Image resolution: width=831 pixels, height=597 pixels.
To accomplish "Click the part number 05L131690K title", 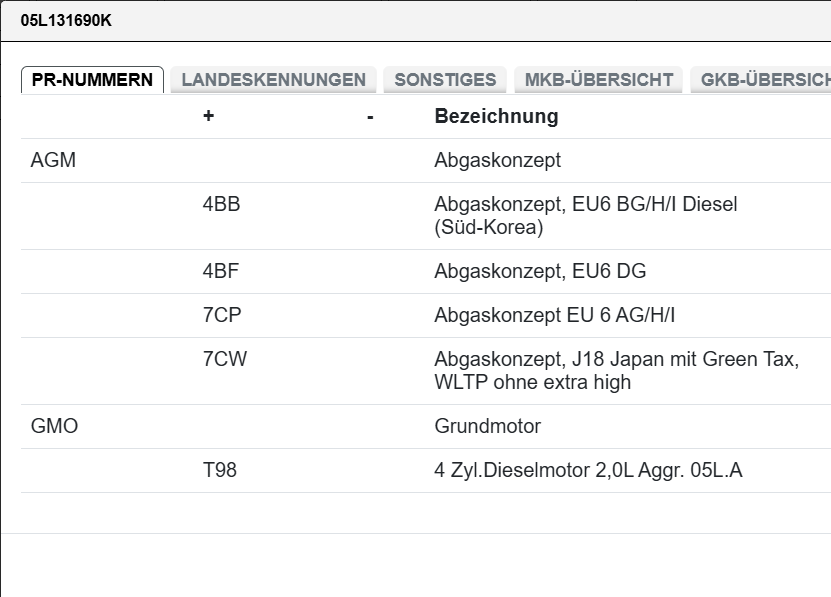I will coord(66,20).
